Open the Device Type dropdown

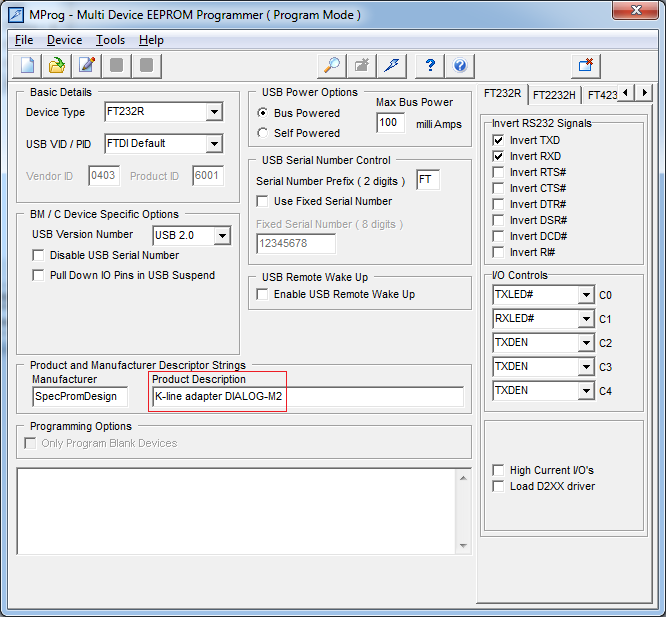tap(214, 112)
